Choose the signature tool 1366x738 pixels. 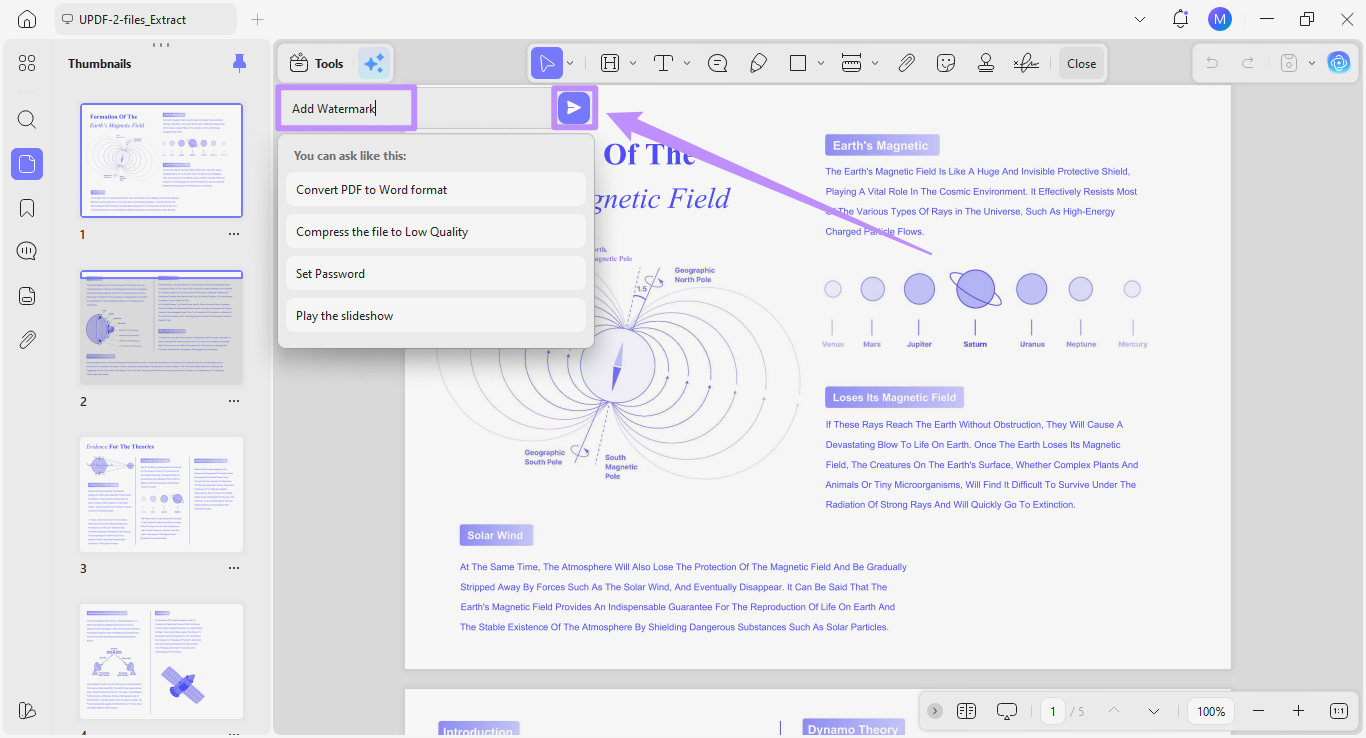pos(1026,63)
